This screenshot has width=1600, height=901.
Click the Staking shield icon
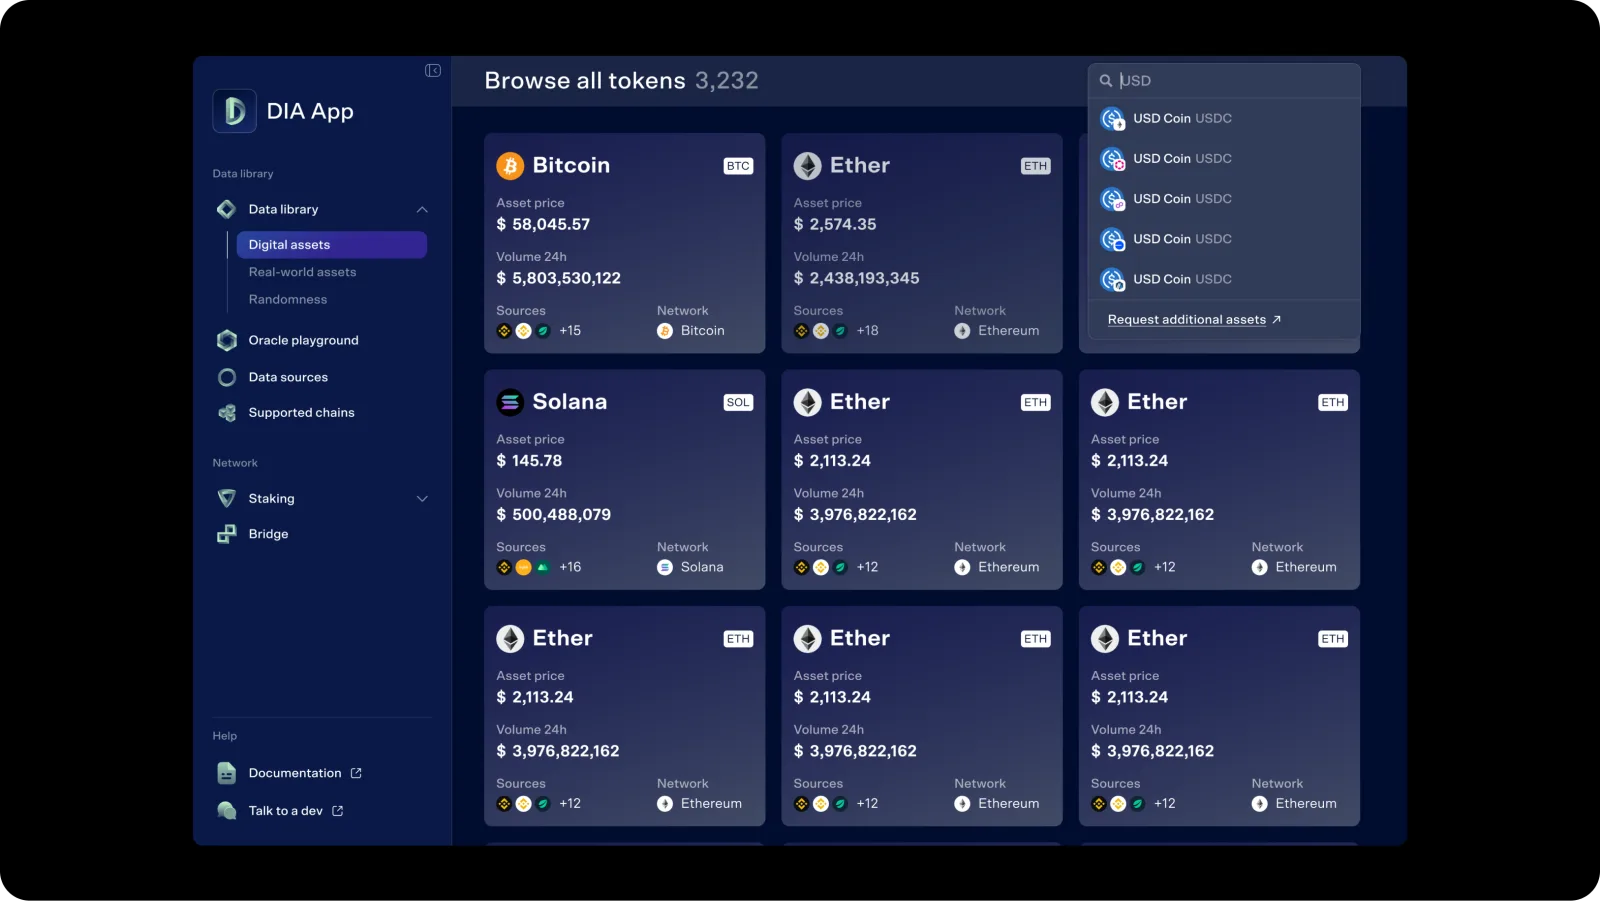[227, 498]
